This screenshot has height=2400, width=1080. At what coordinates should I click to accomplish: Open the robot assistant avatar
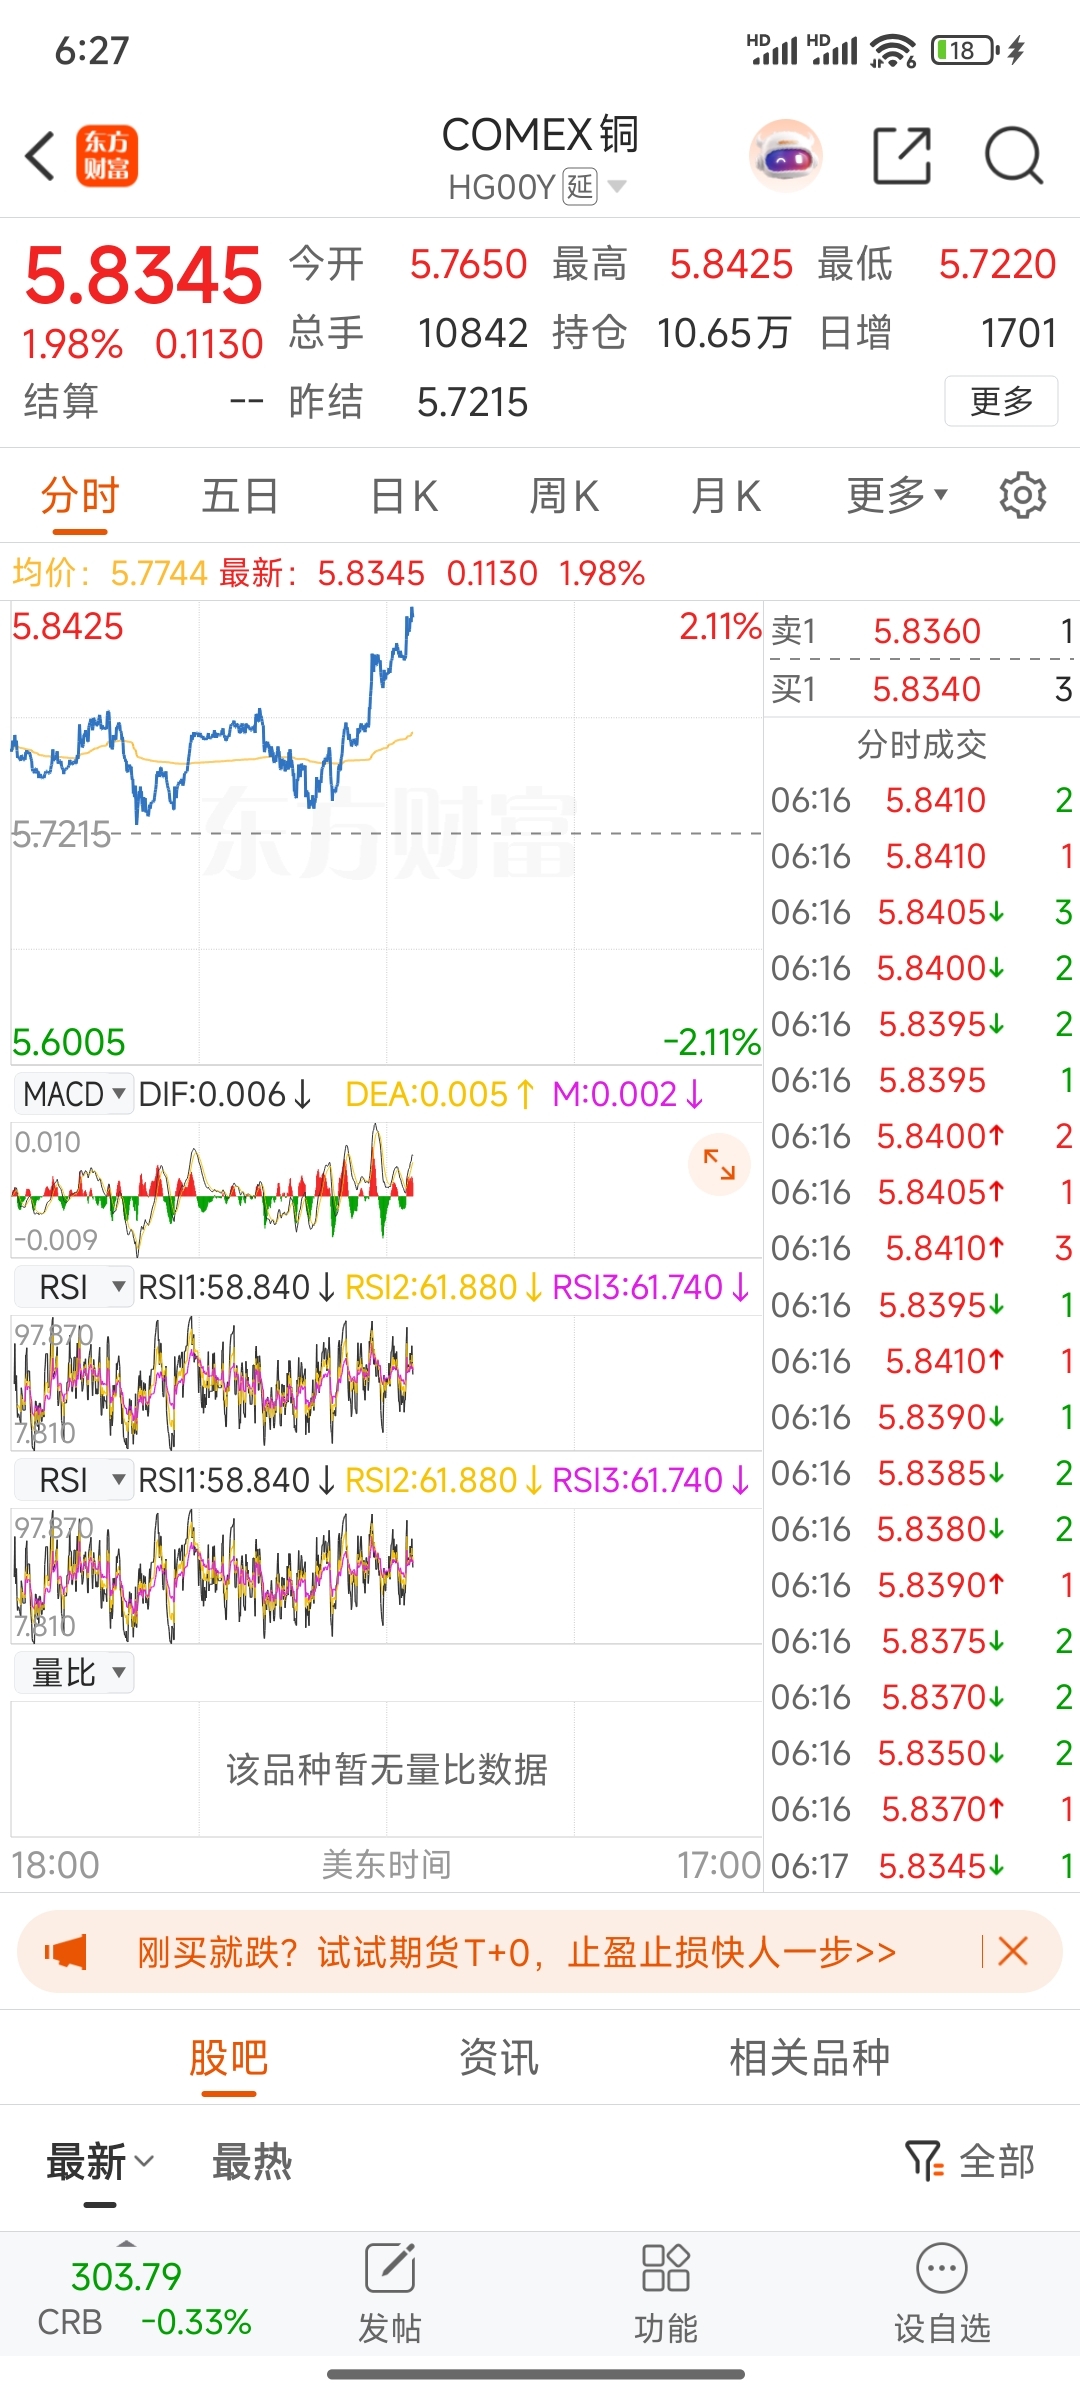[786, 156]
